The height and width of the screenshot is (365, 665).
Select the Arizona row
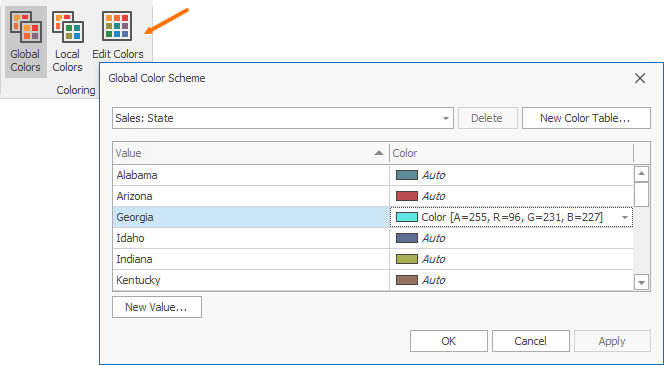(x=373, y=196)
